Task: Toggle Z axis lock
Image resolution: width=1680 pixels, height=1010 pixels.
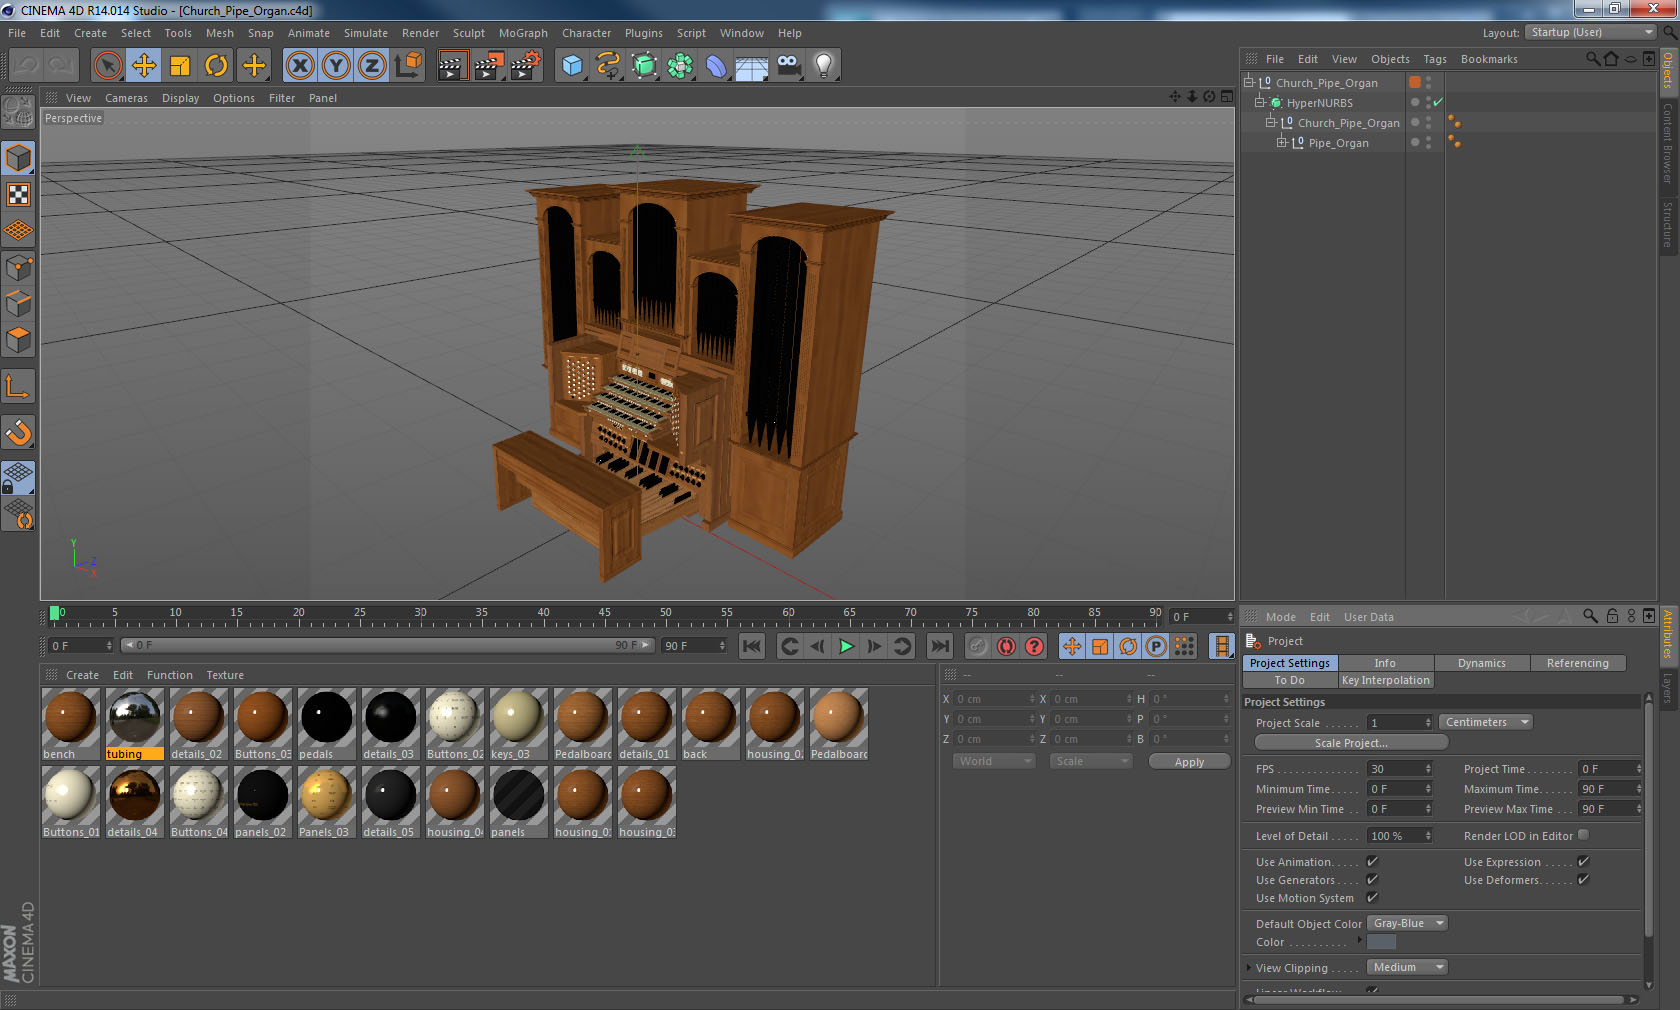Action: point(372,66)
